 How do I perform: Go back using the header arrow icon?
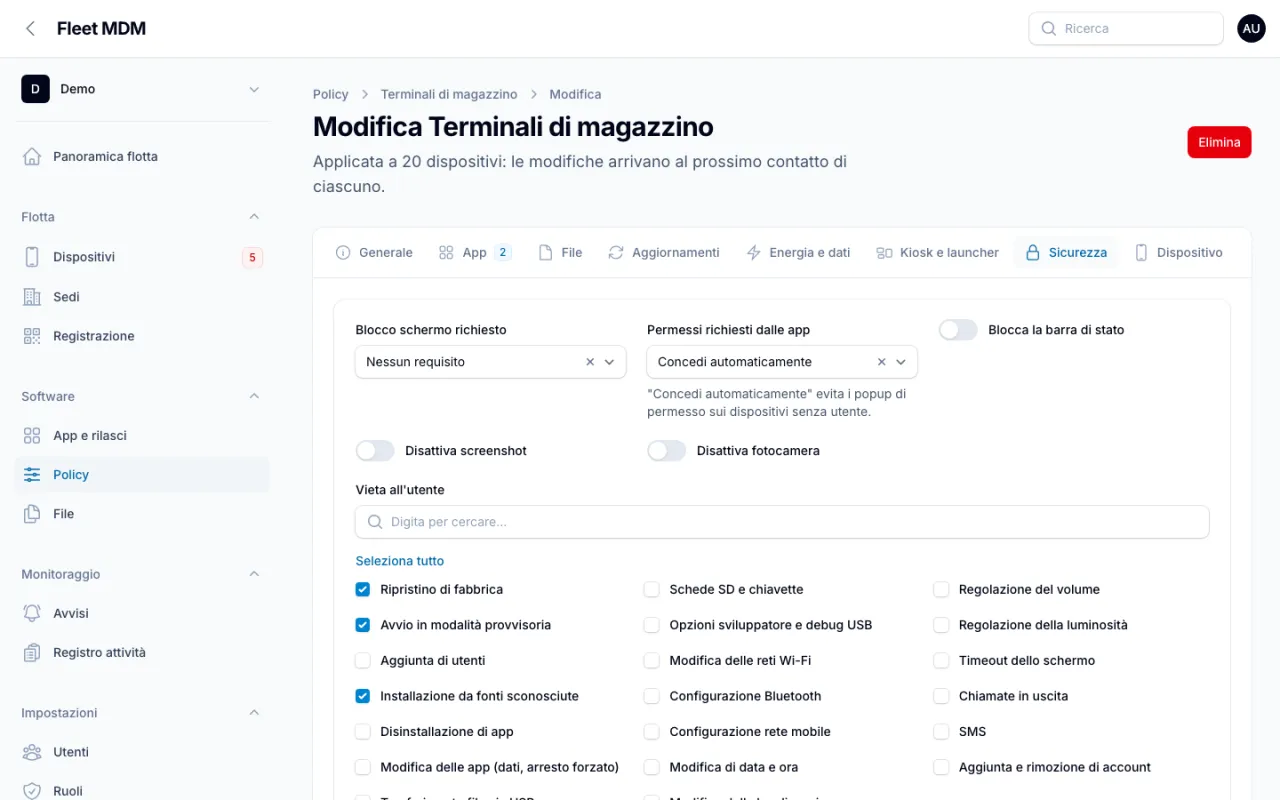pyautogui.click(x=31, y=29)
